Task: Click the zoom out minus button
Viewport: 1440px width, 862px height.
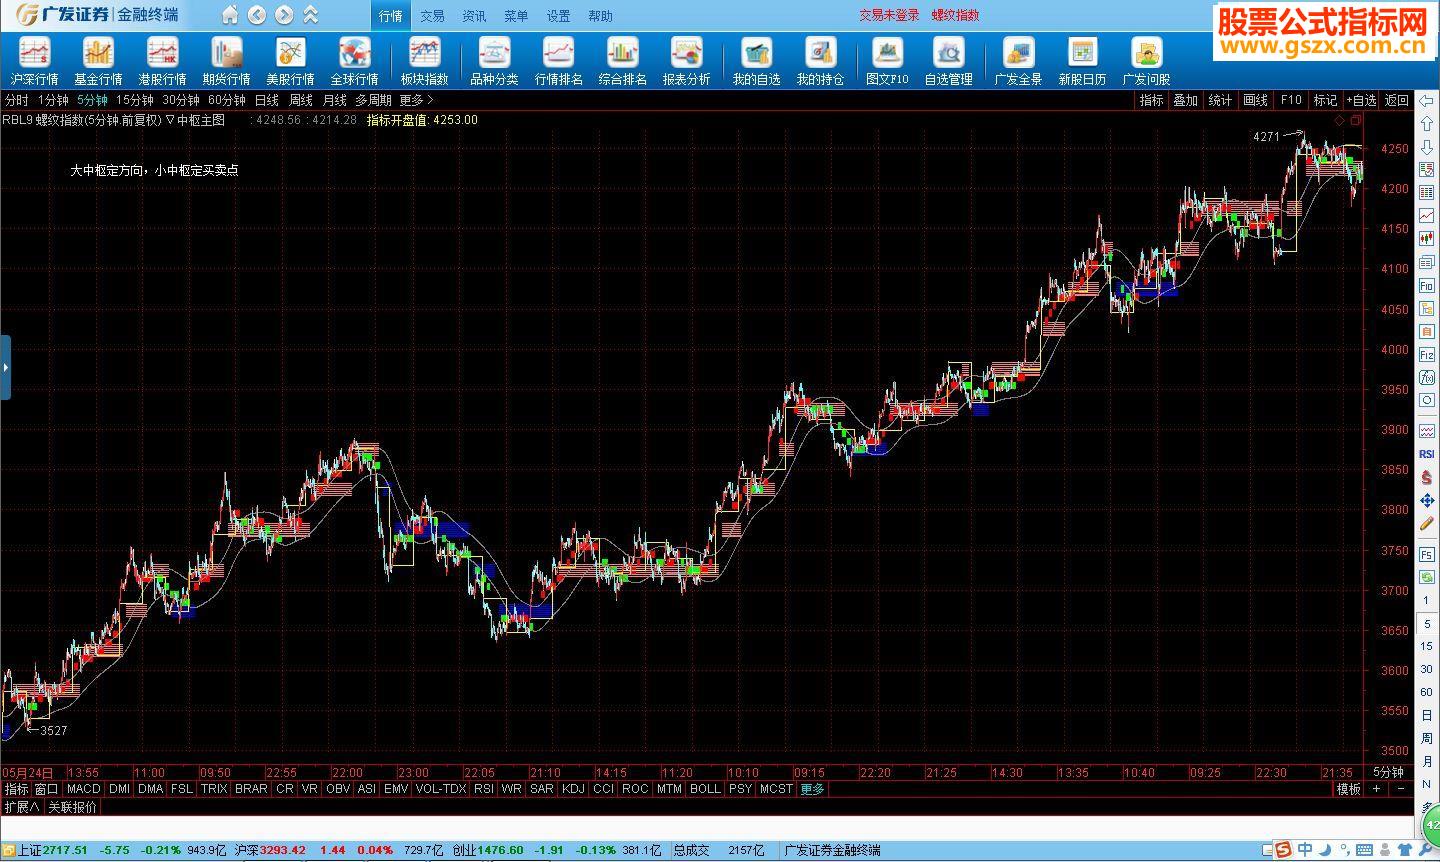Action: tap(1400, 789)
